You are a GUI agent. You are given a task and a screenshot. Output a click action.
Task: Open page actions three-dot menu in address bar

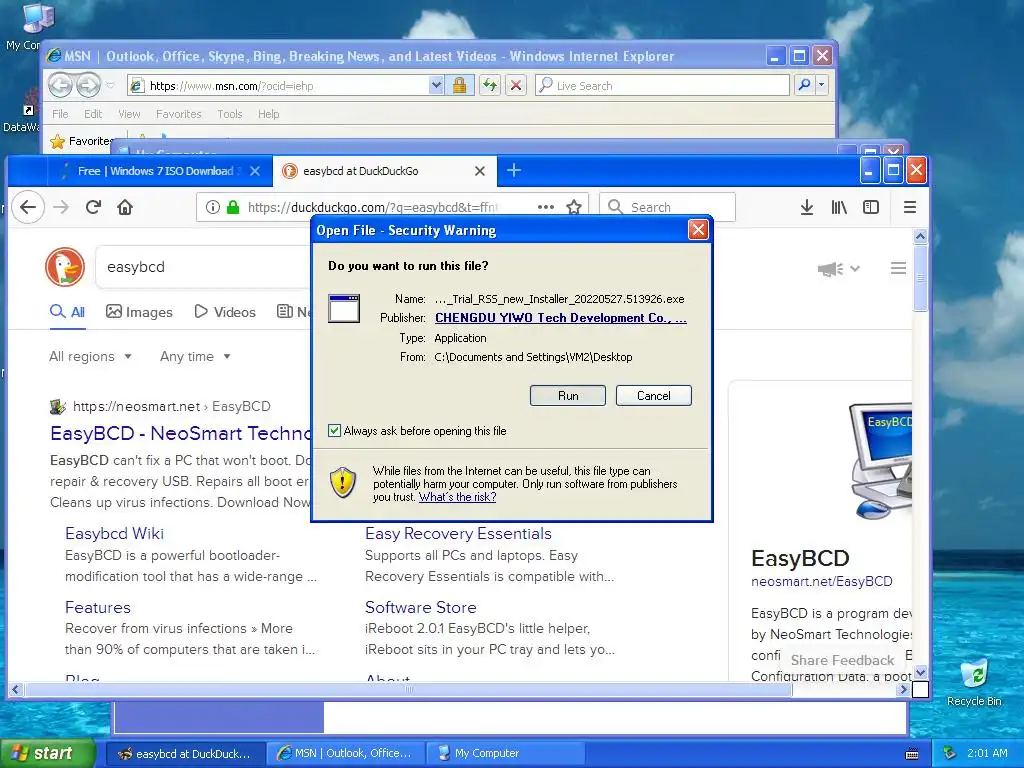546,207
